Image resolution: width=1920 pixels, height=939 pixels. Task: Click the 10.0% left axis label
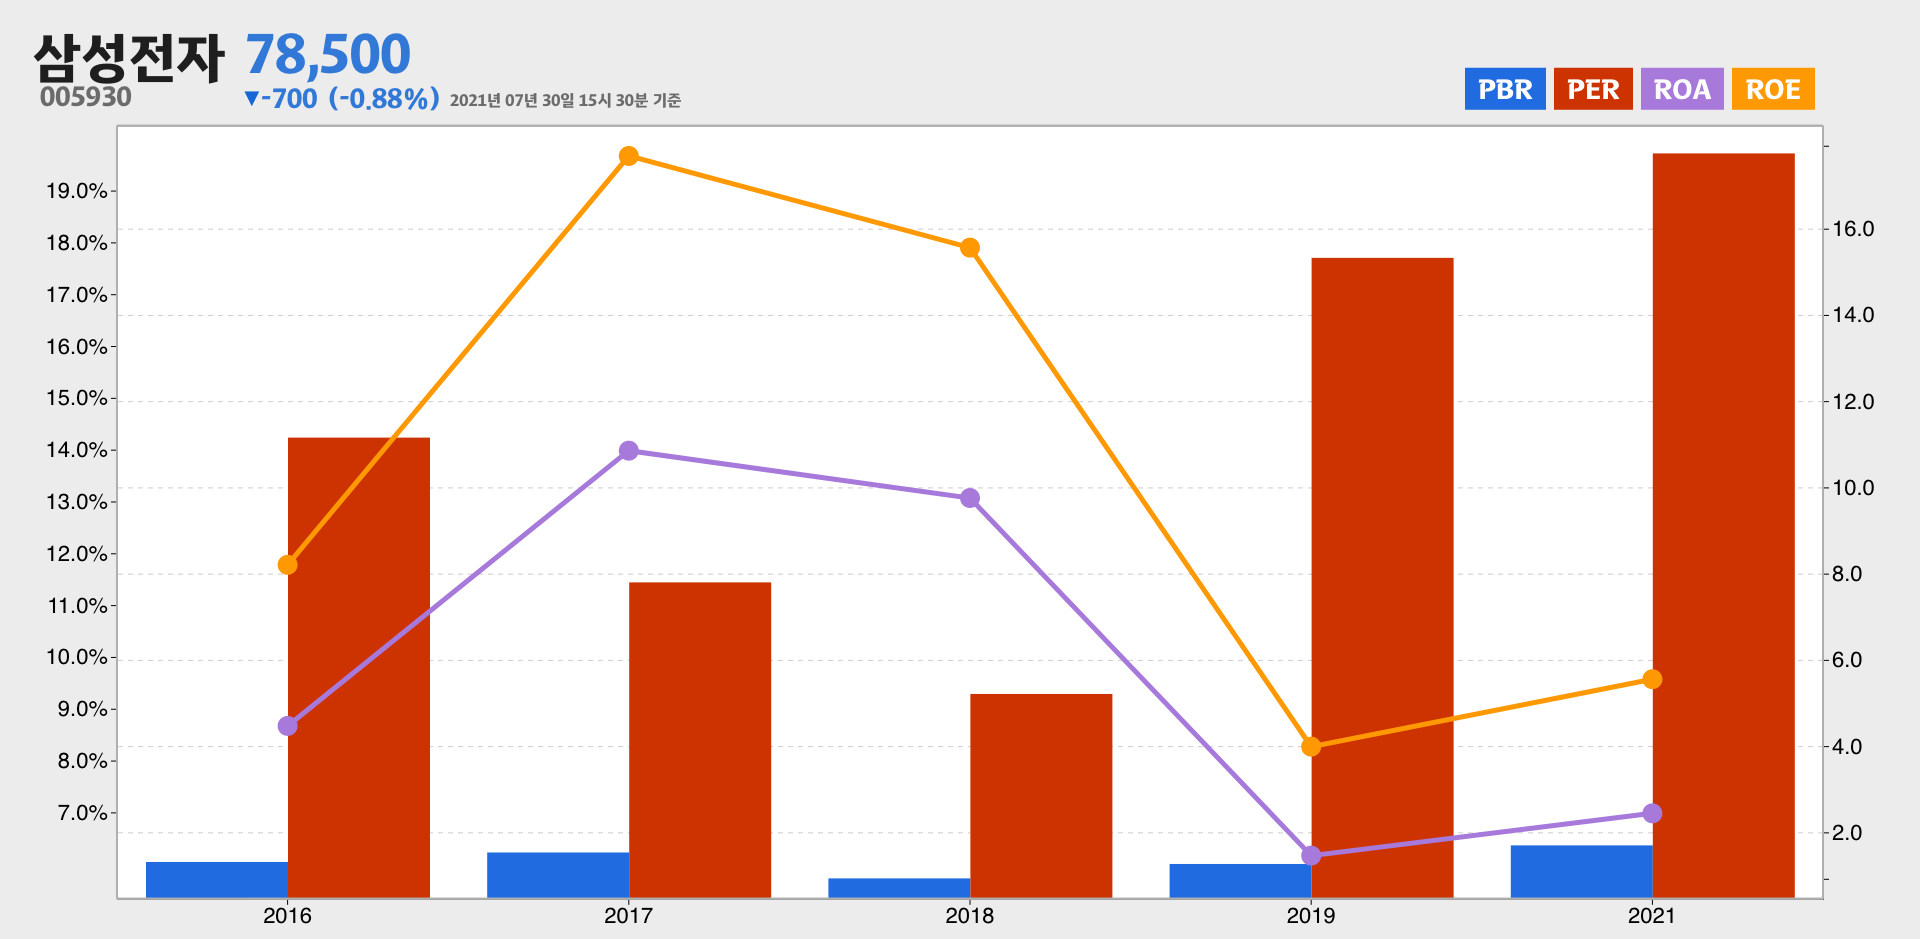coord(77,657)
